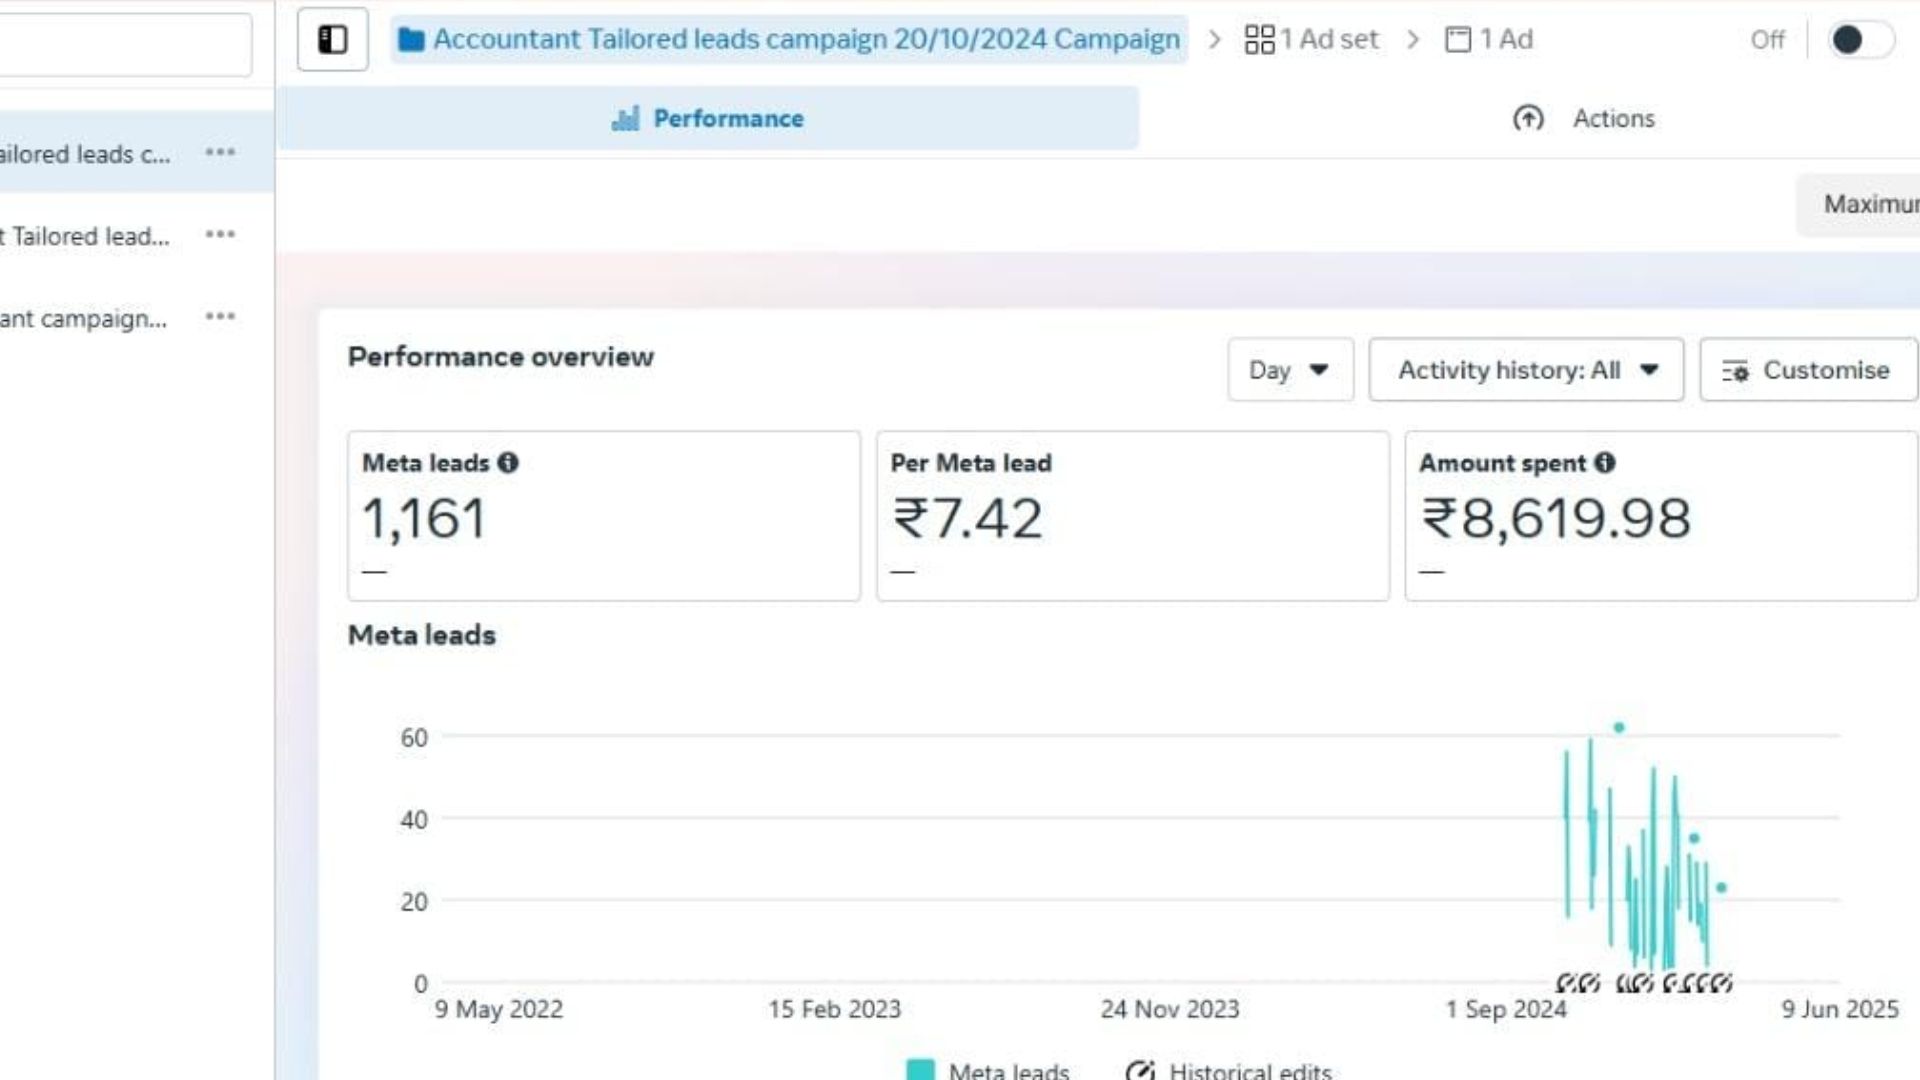Select the Meta leads 1,161 metric card
This screenshot has width=1920, height=1080.
[x=604, y=516]
